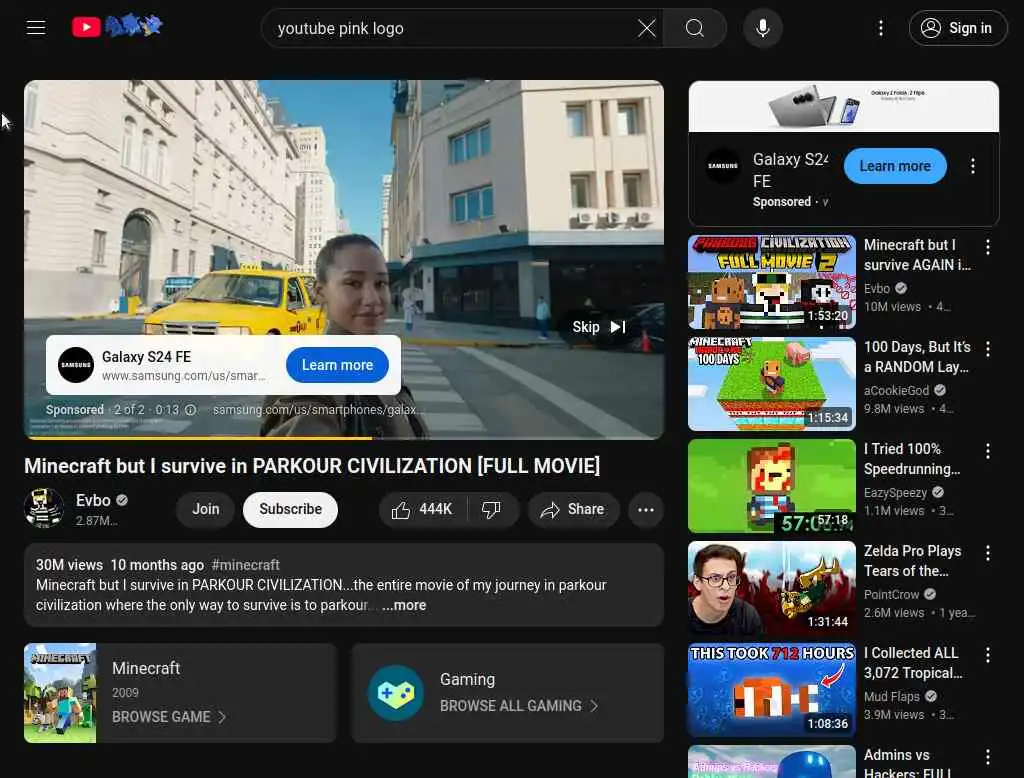Click the ad progress bar at the video bottom

click(344, 438)
